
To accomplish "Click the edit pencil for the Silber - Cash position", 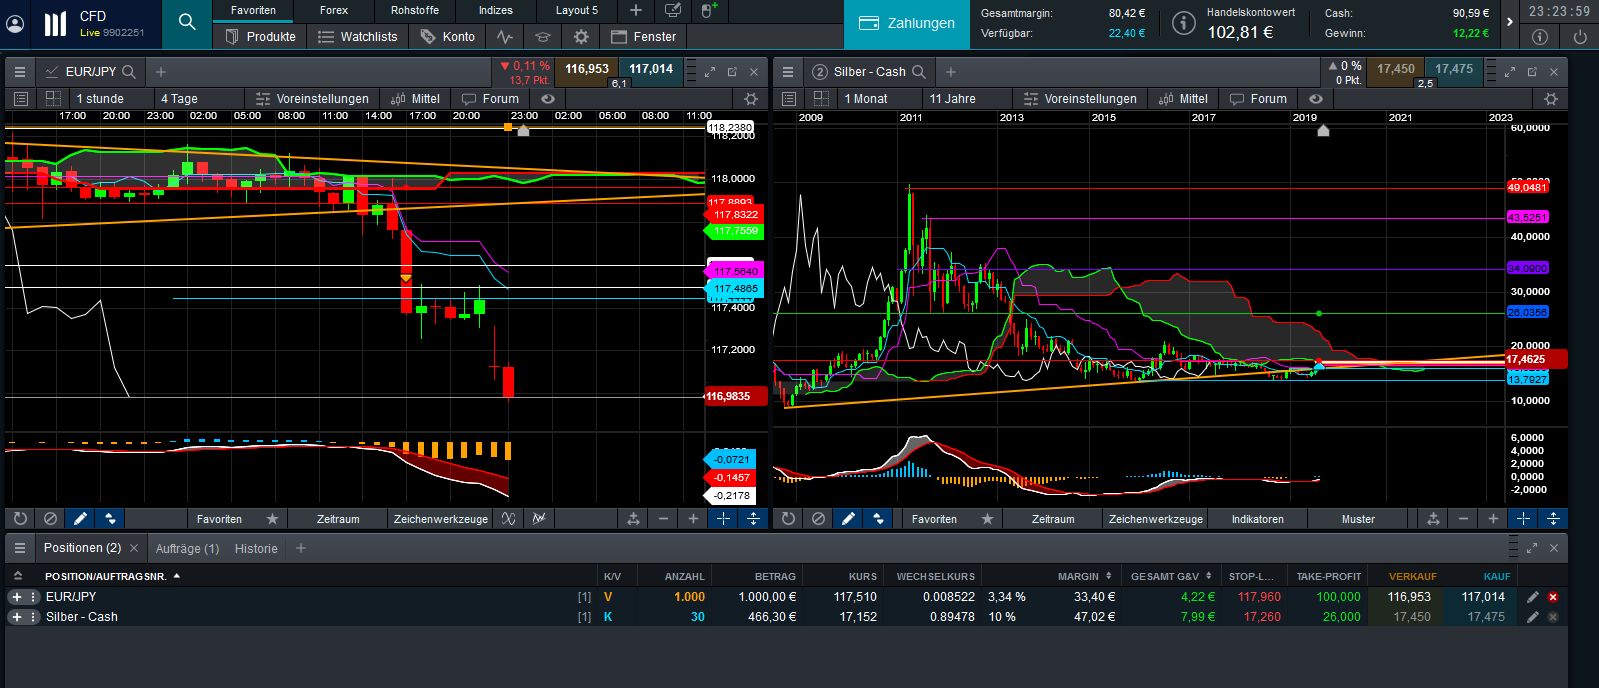I will pos(1532,617).
